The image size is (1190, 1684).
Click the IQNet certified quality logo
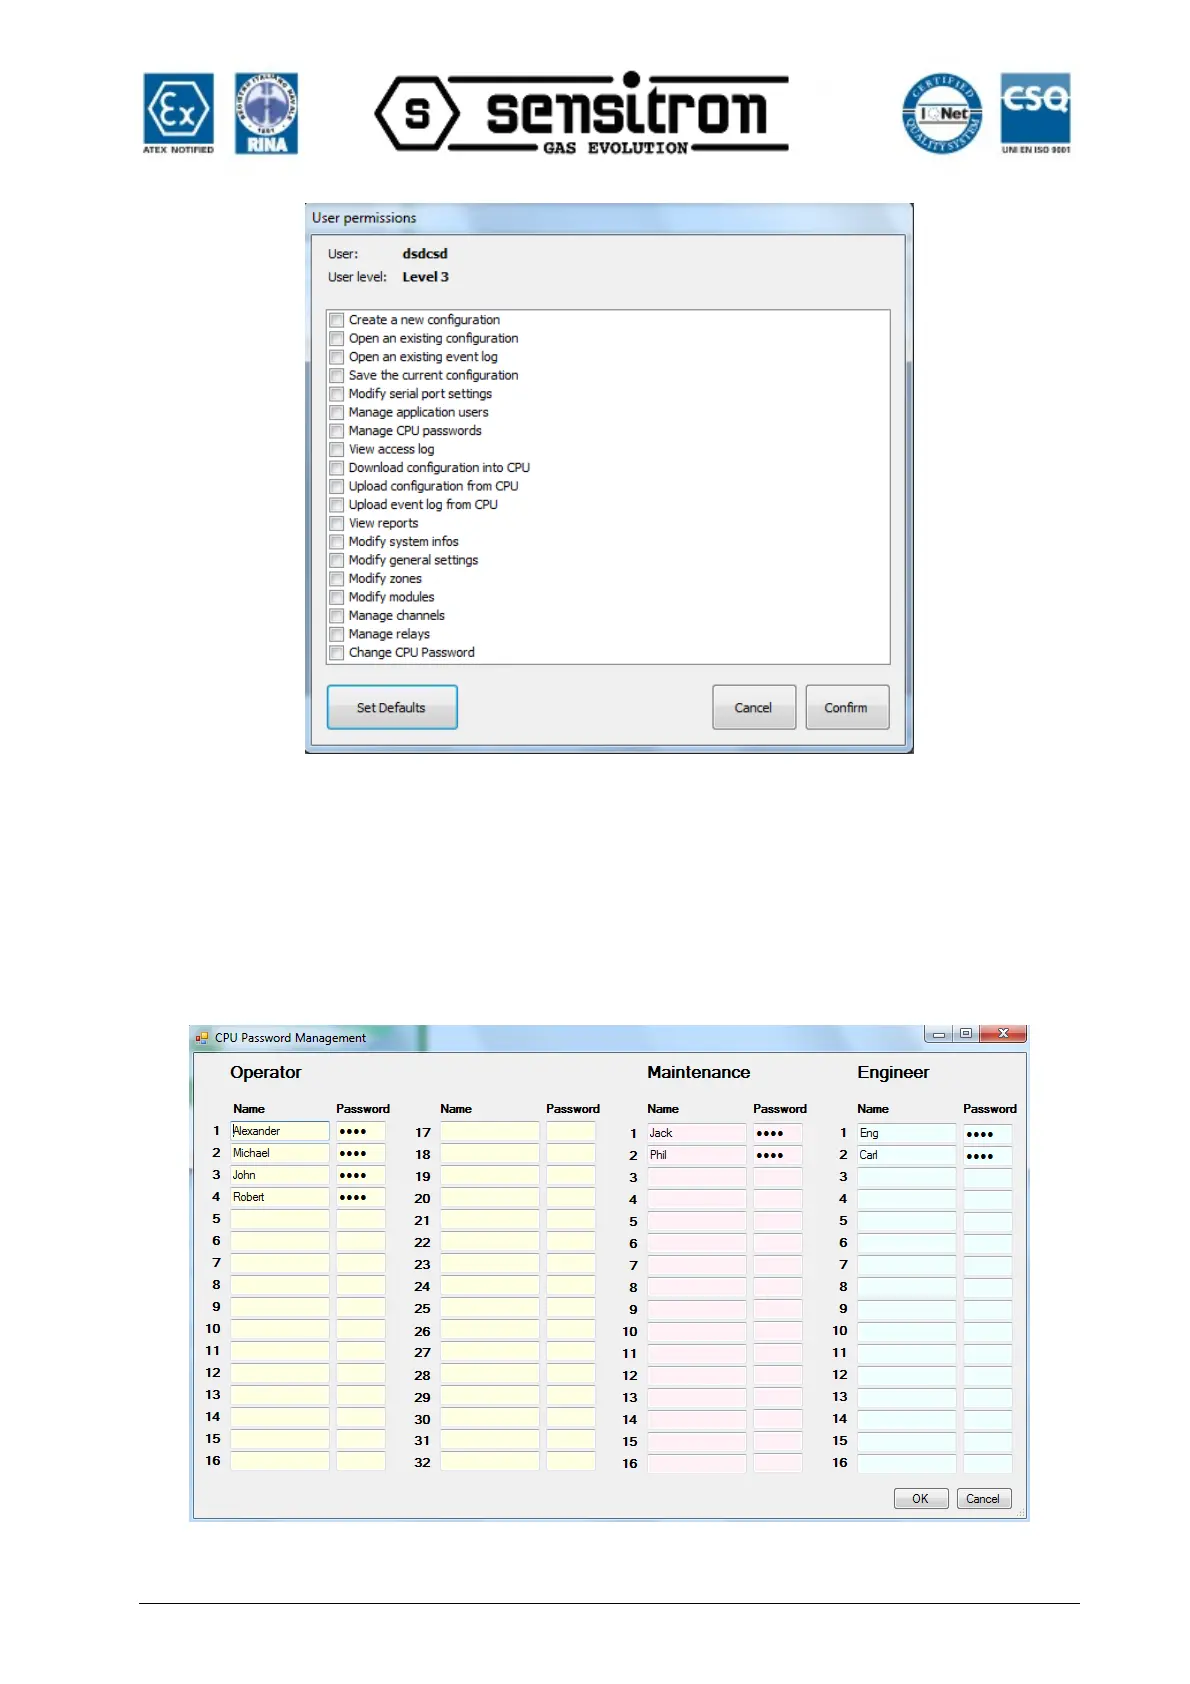pos(942,113)
